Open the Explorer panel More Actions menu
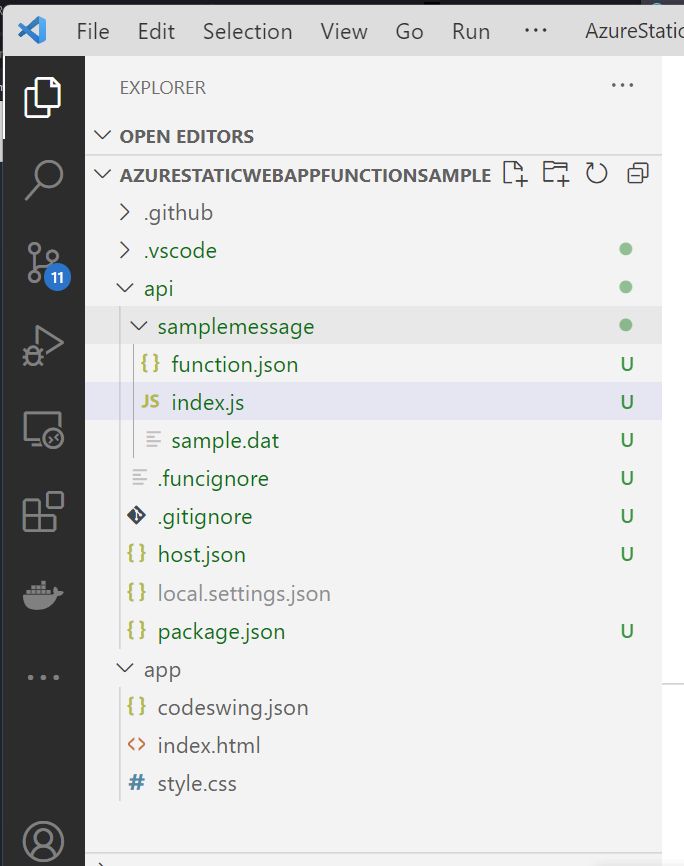The image size is (684, 866). point(622,85)
